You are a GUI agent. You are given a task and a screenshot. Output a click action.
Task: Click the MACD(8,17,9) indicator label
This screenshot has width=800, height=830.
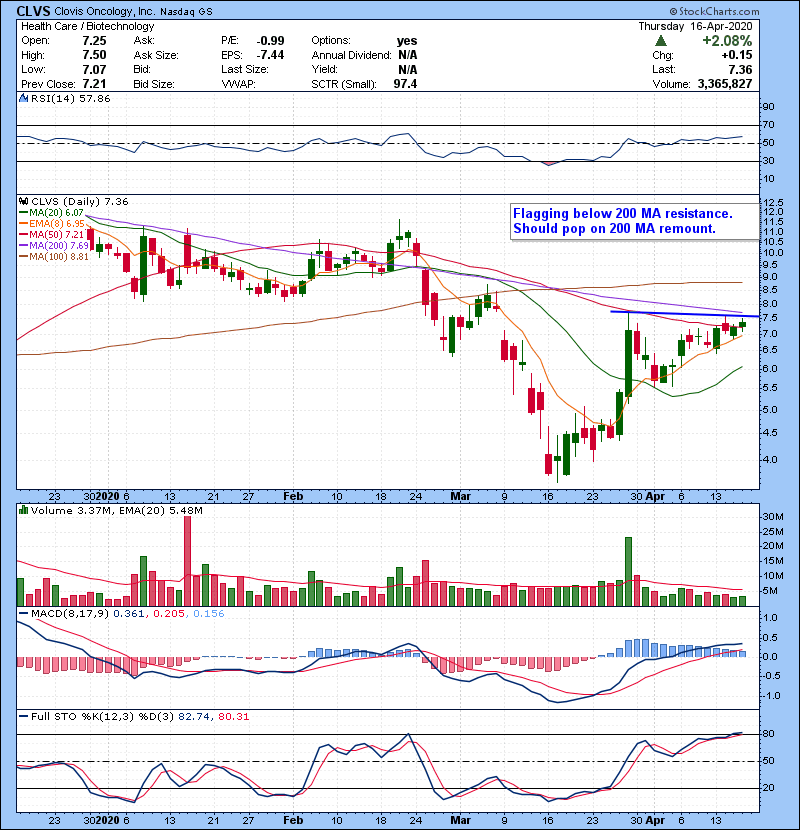click(70, 614)
